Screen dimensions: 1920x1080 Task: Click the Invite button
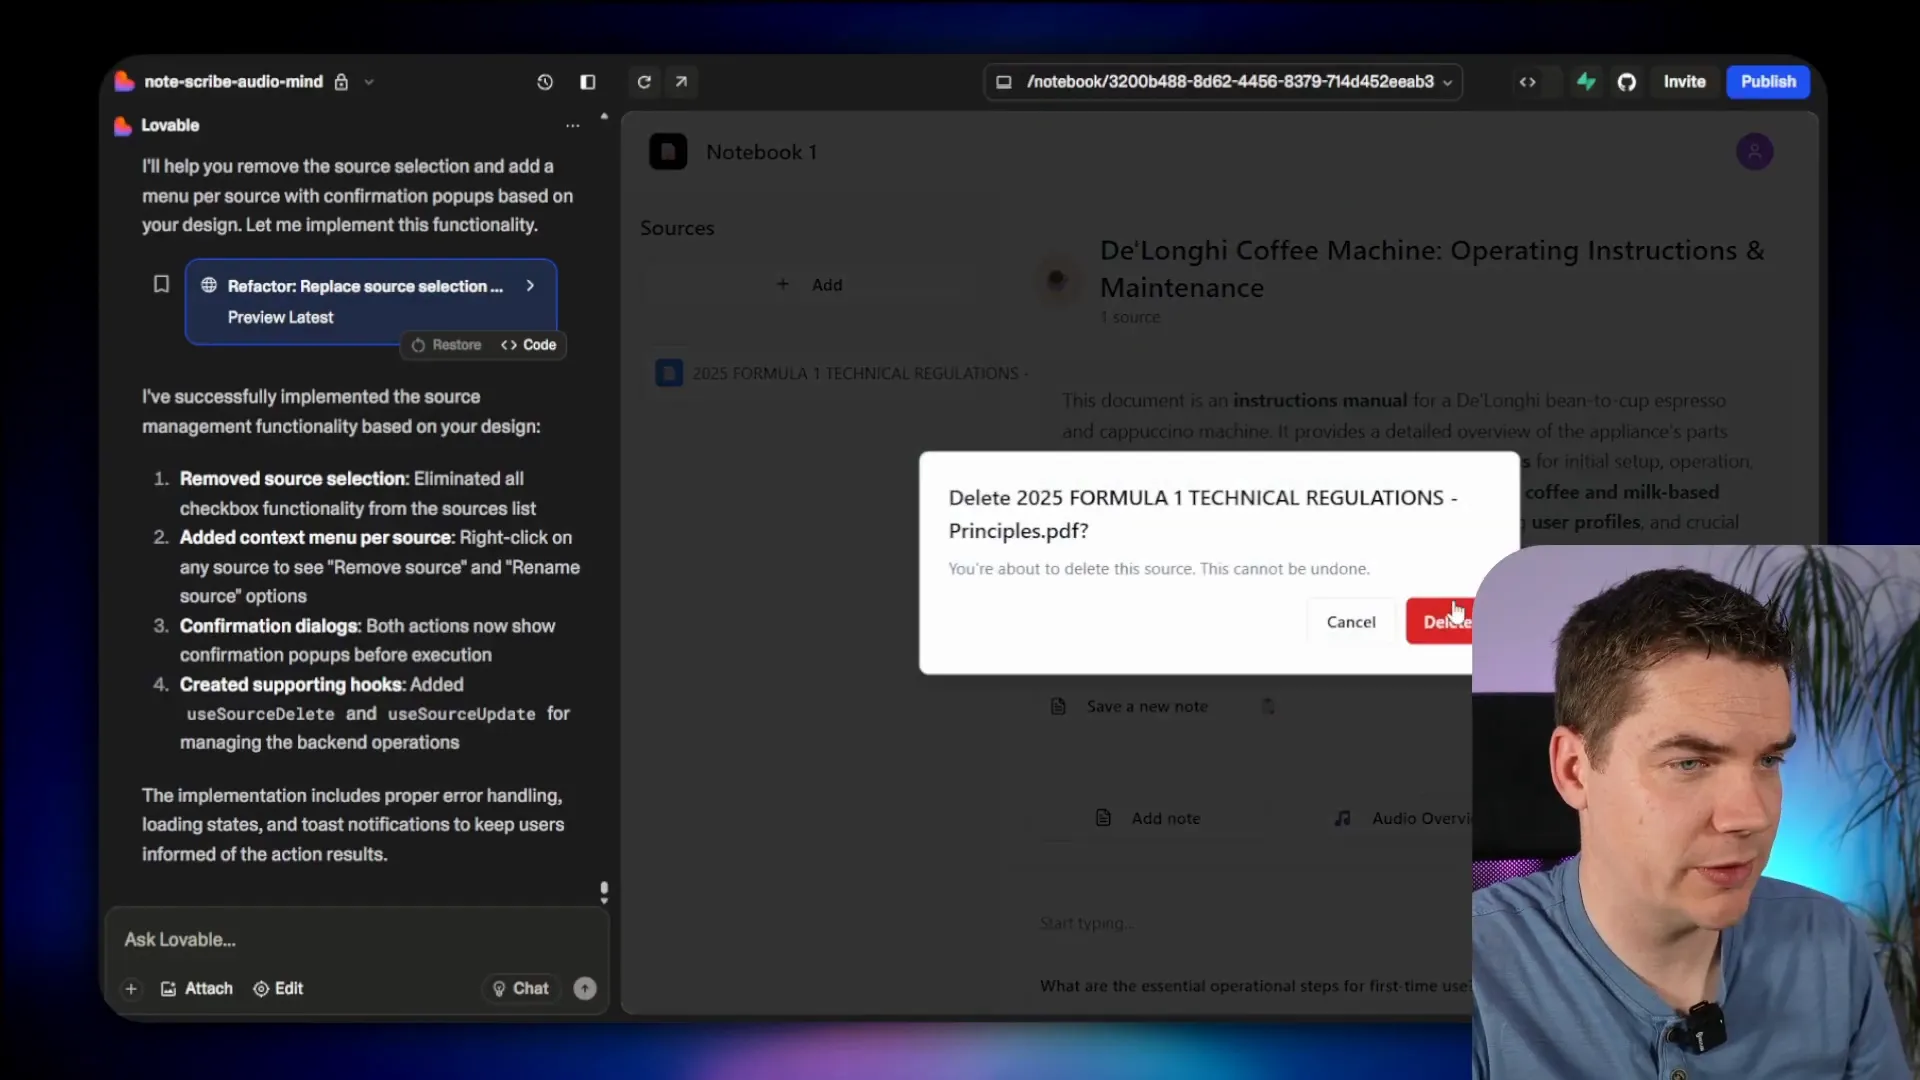1684,82
